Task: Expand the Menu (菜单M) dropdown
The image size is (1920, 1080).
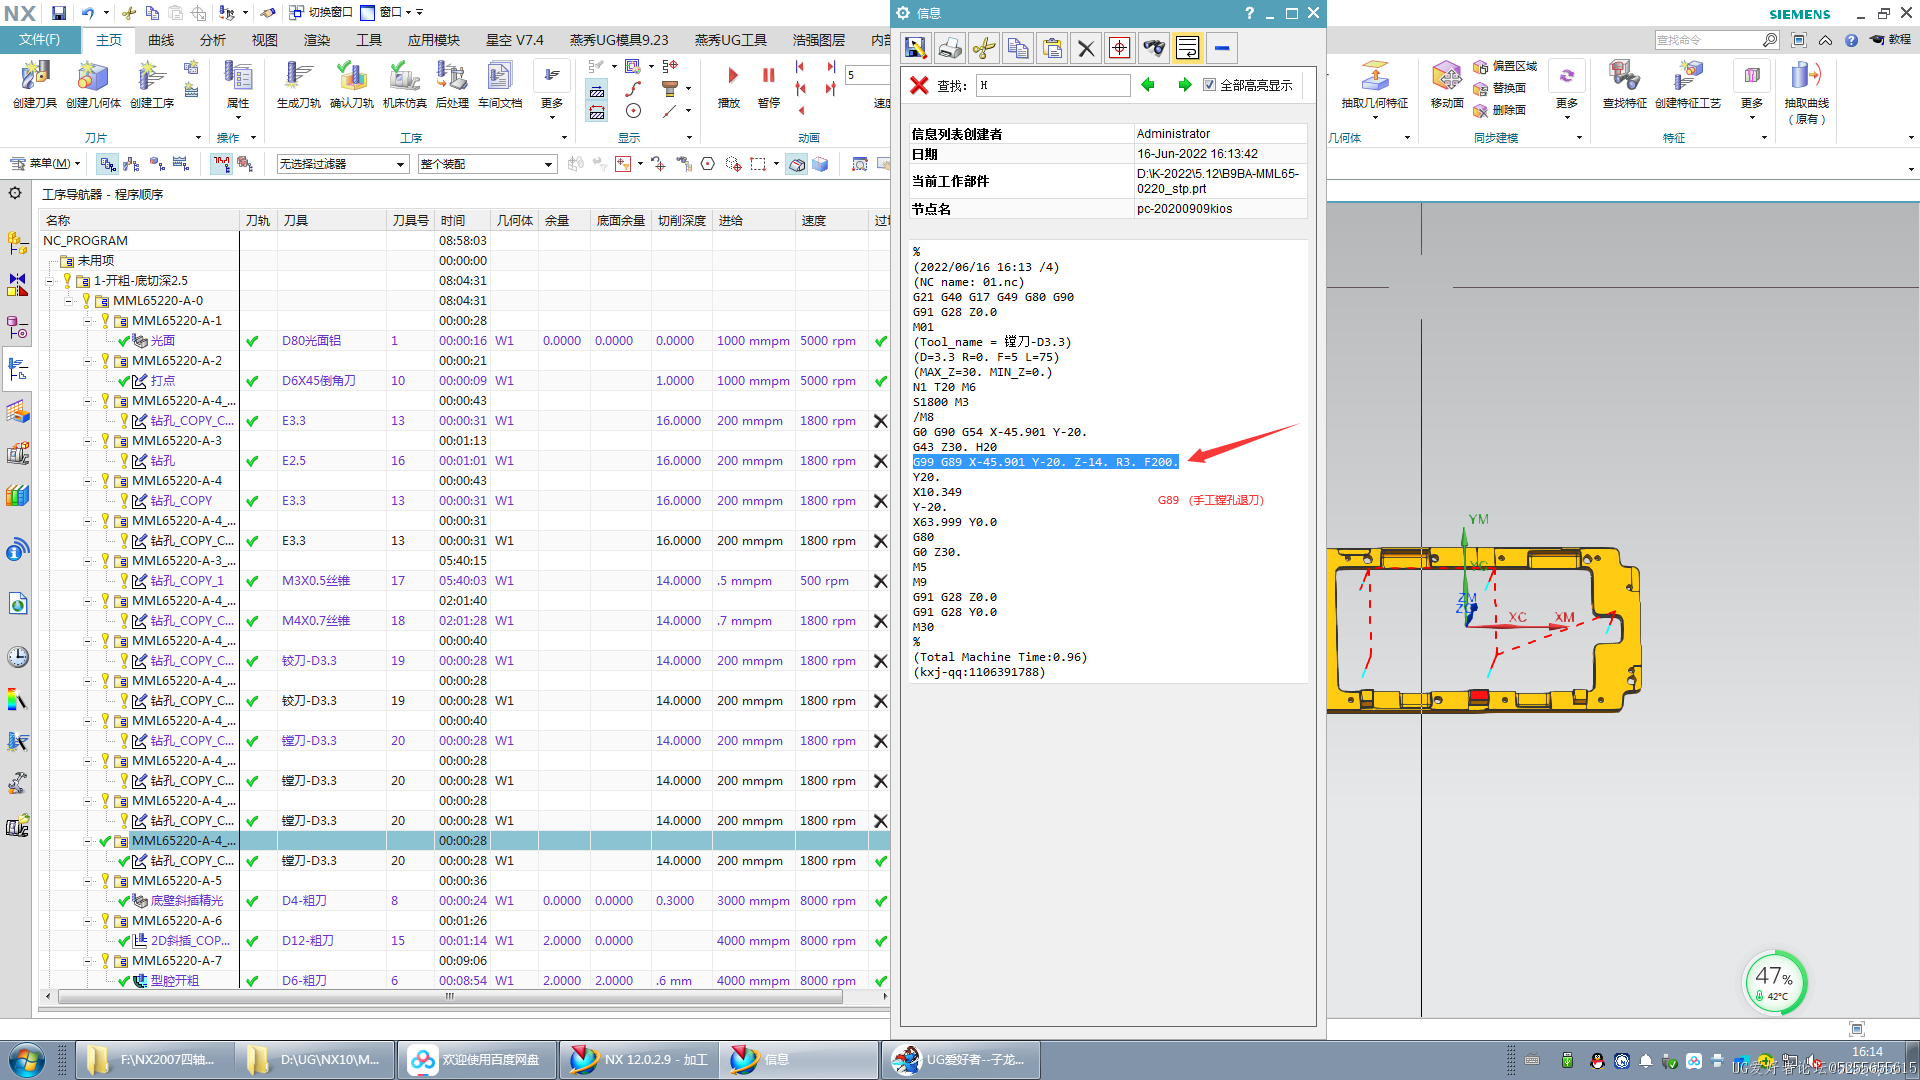Action: 45,164
